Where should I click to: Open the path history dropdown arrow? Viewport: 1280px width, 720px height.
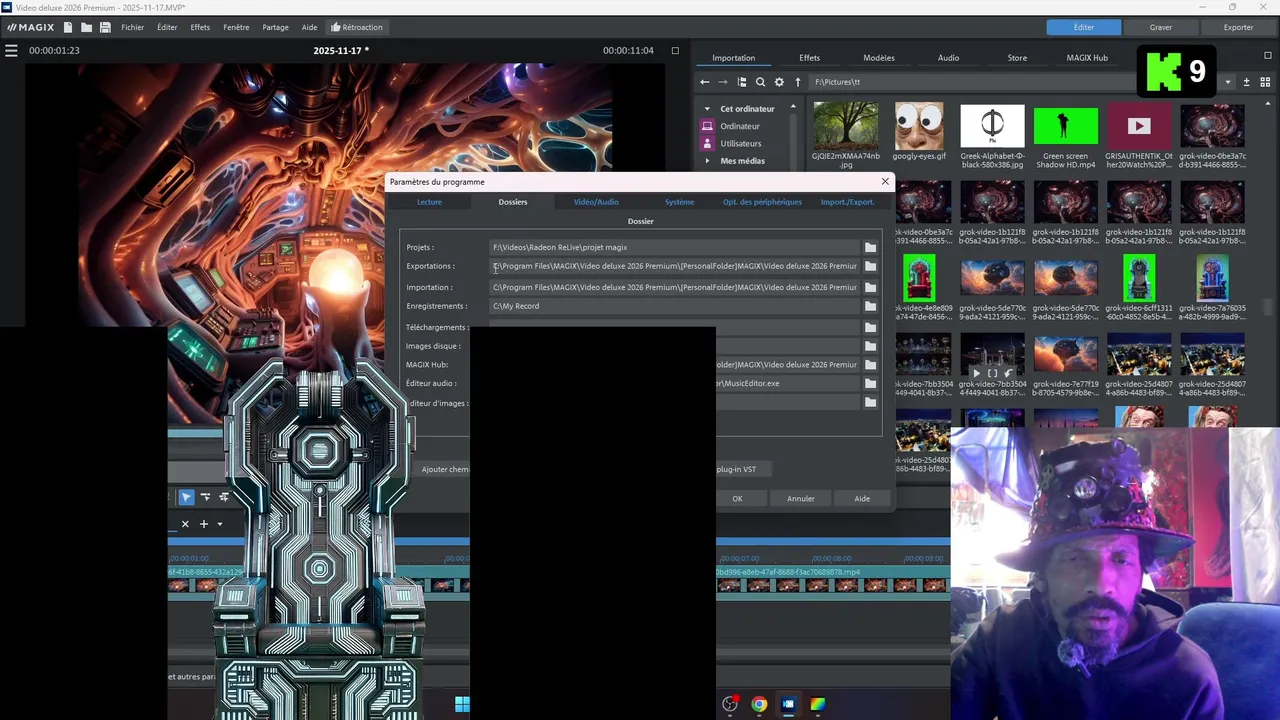tap(1228, 82)
